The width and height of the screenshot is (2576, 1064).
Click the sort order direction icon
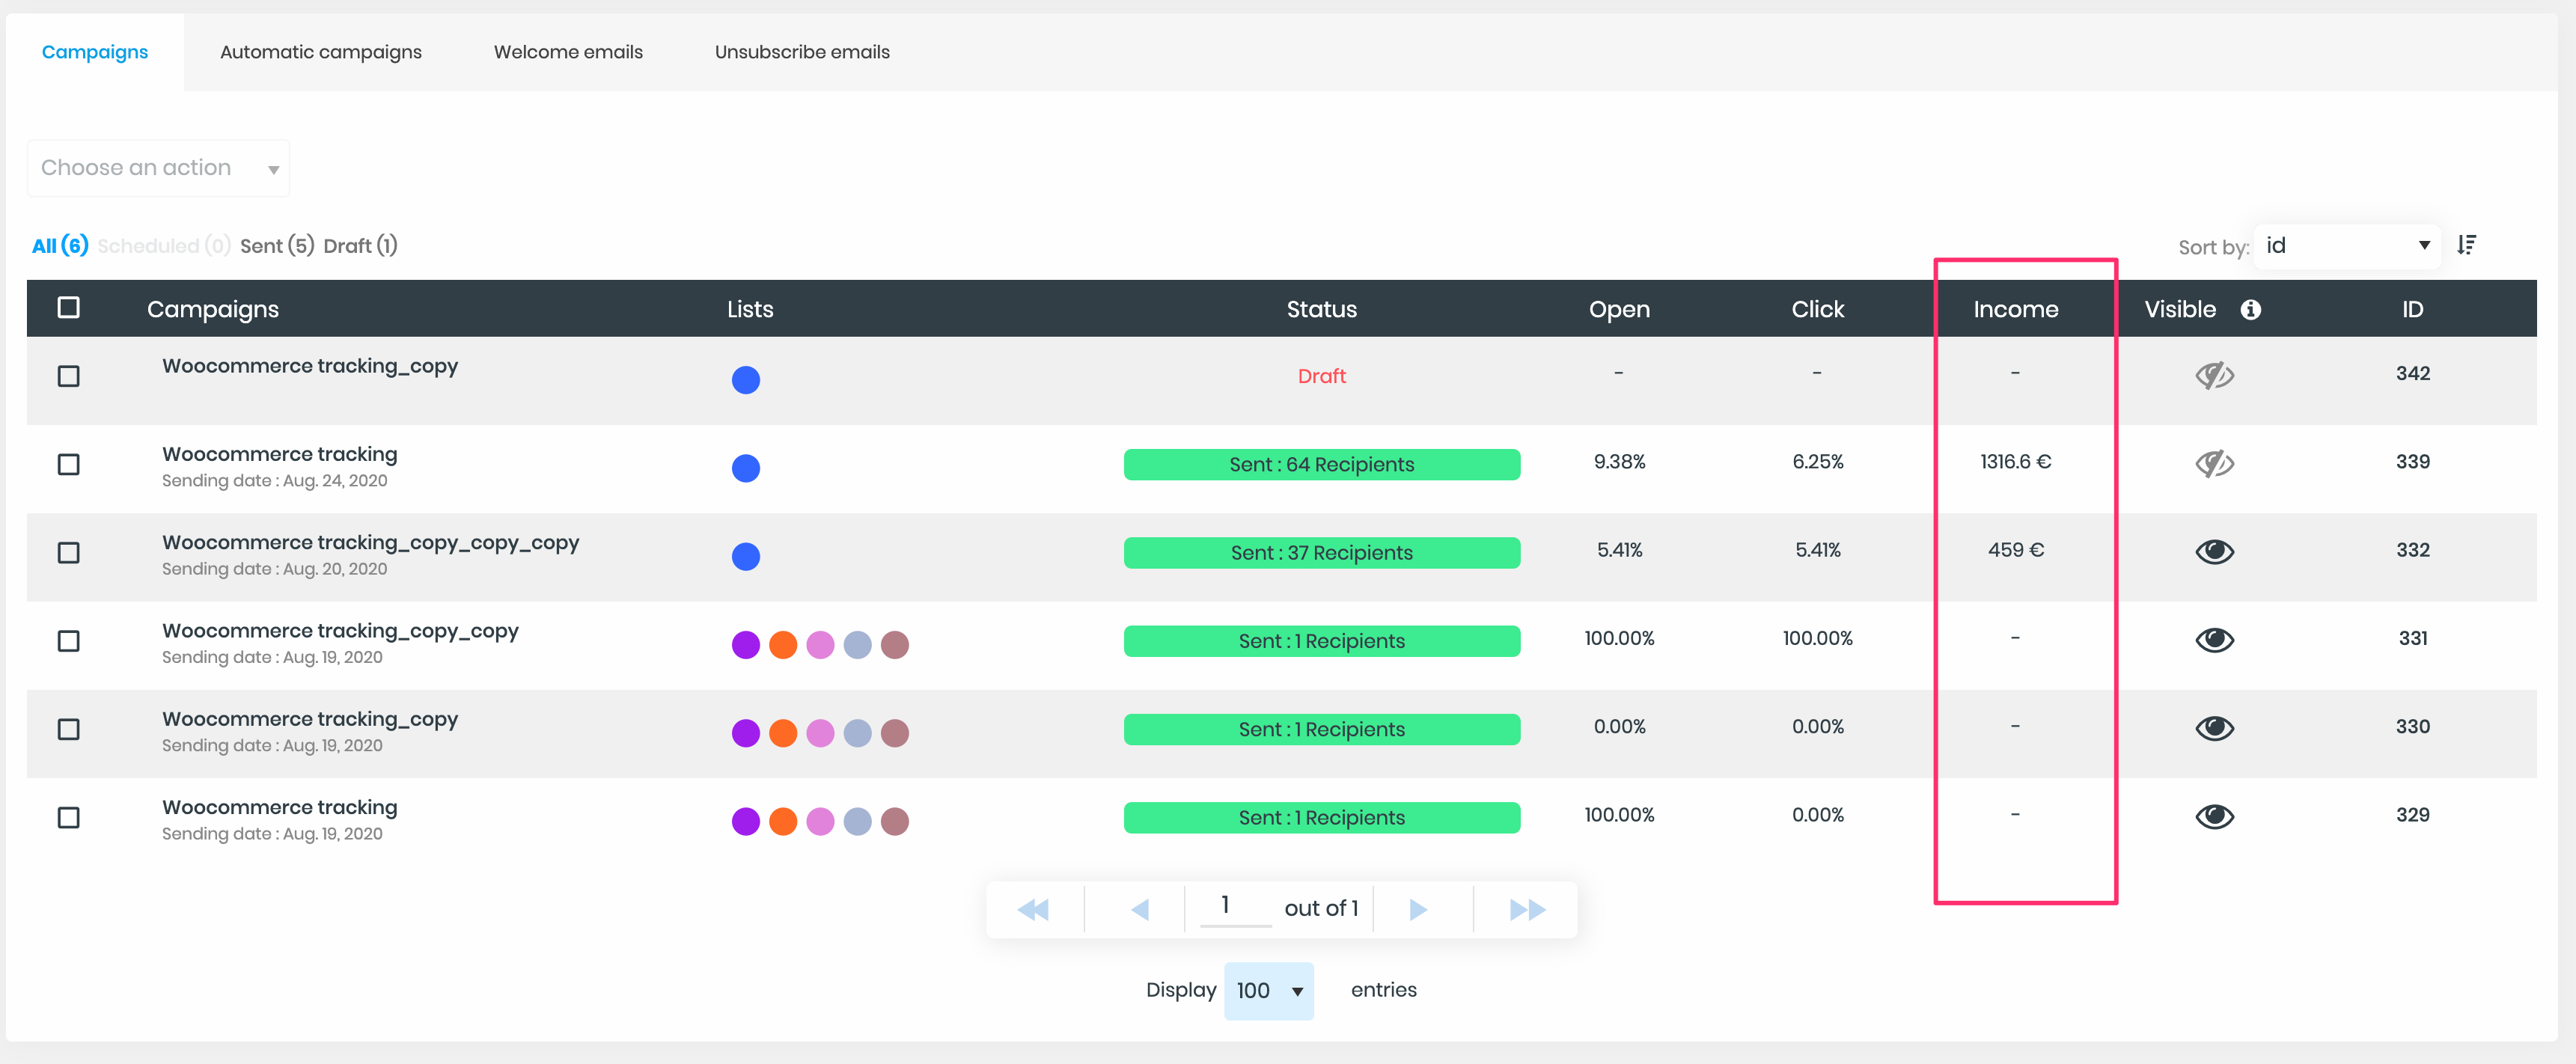[x=2466, y=245]
